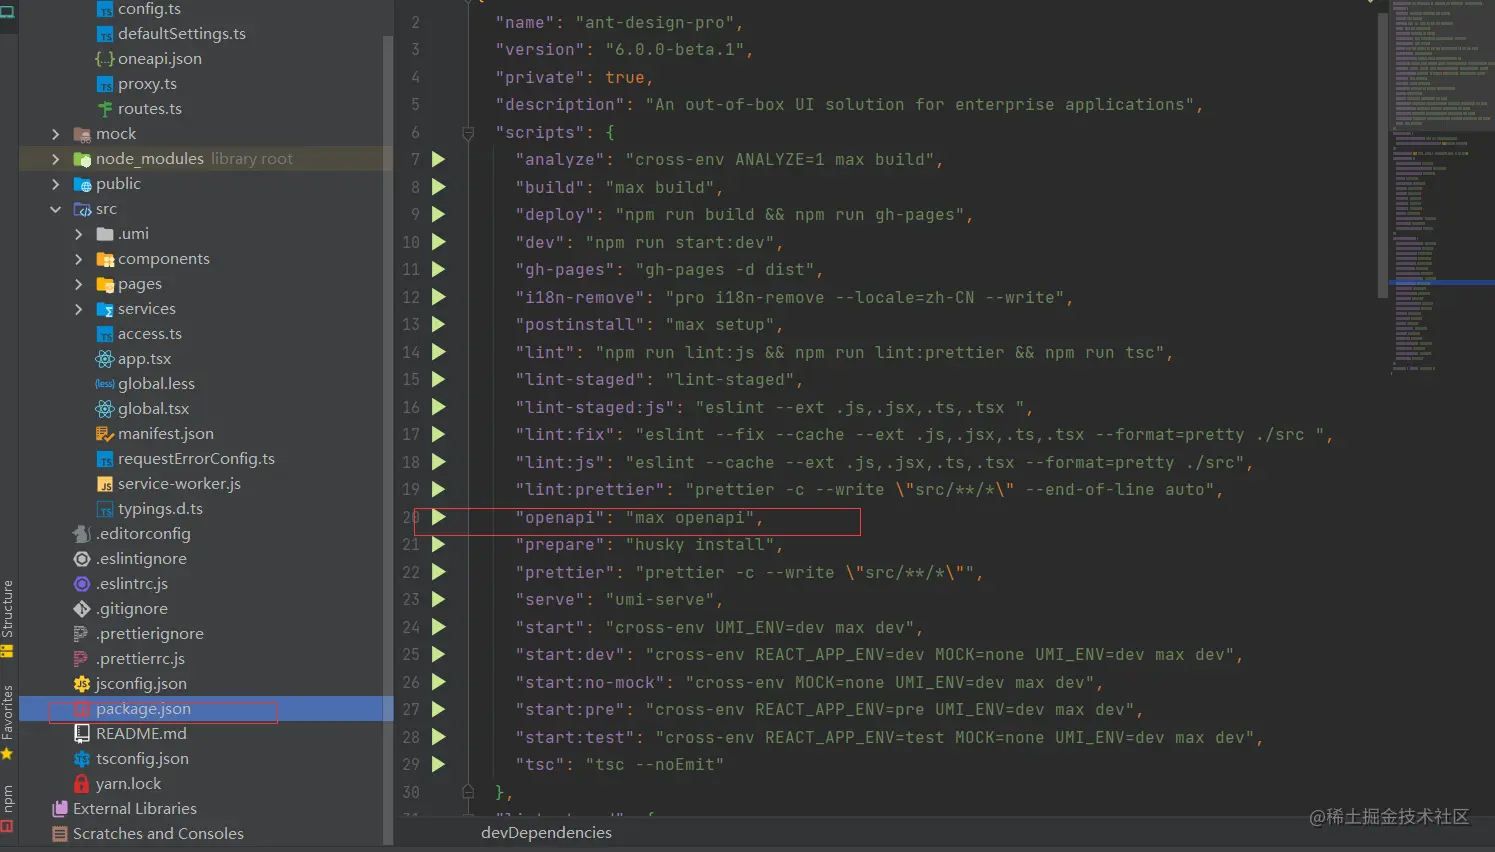Open README.md from the project tree

[141, 734]
